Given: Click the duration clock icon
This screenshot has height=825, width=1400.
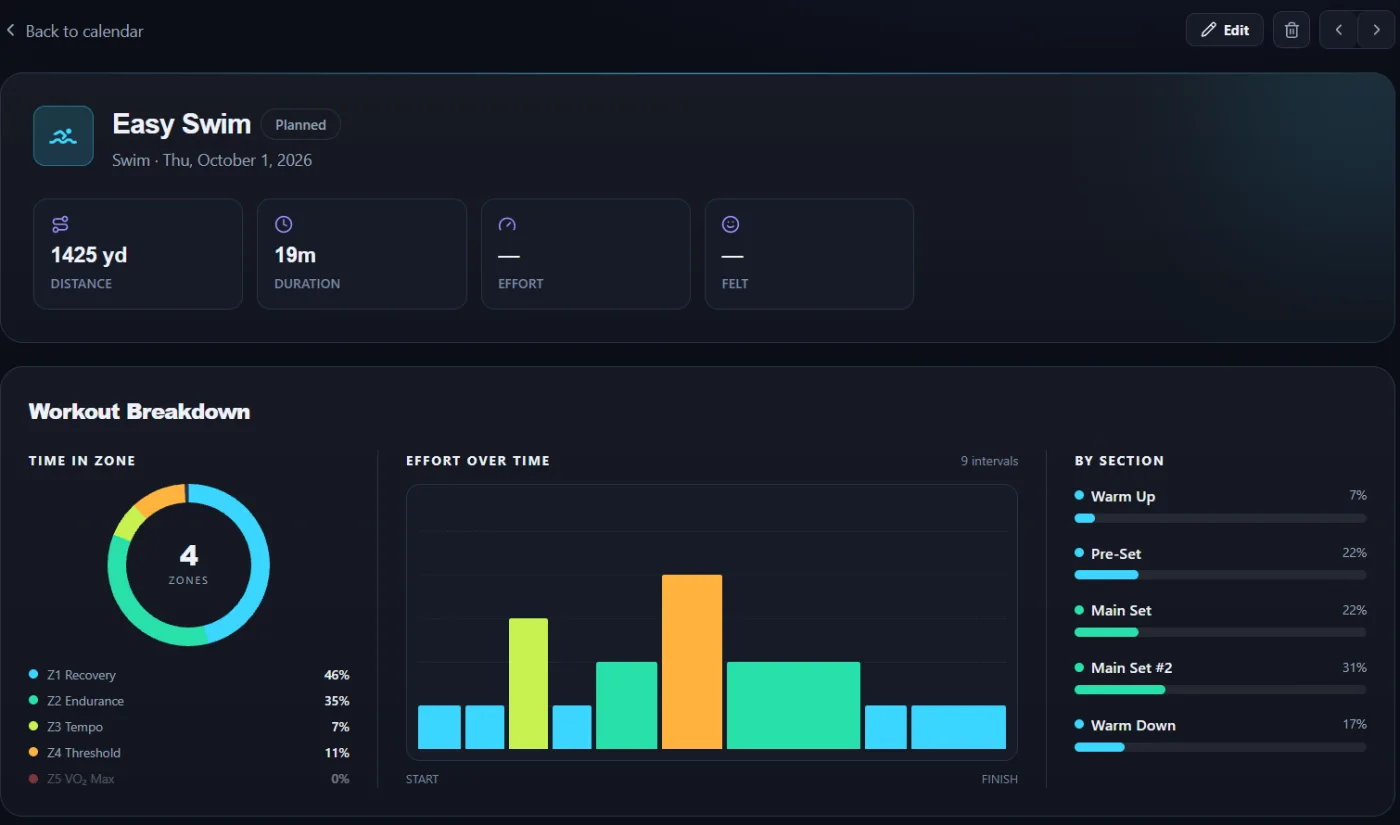Looking at the screenshot, I should [x=283, y=224].
